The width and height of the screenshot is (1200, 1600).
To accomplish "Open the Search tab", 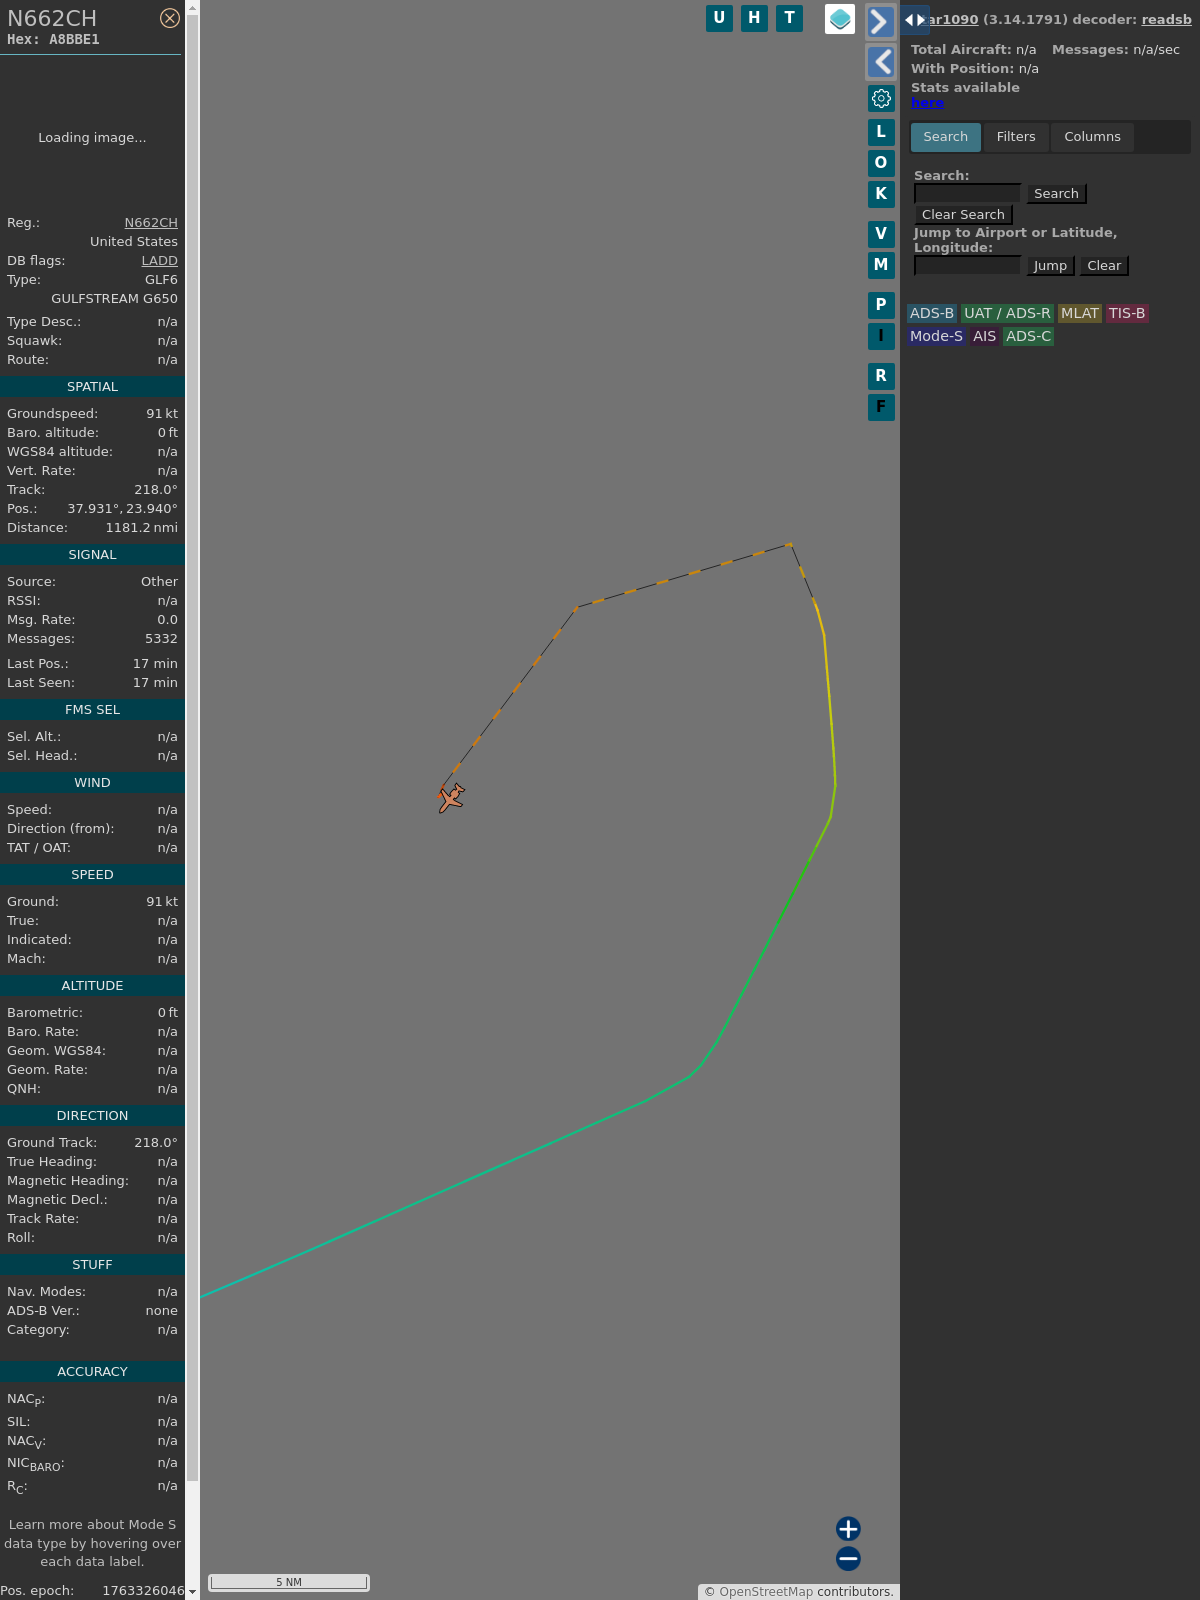I will [946, 137].
